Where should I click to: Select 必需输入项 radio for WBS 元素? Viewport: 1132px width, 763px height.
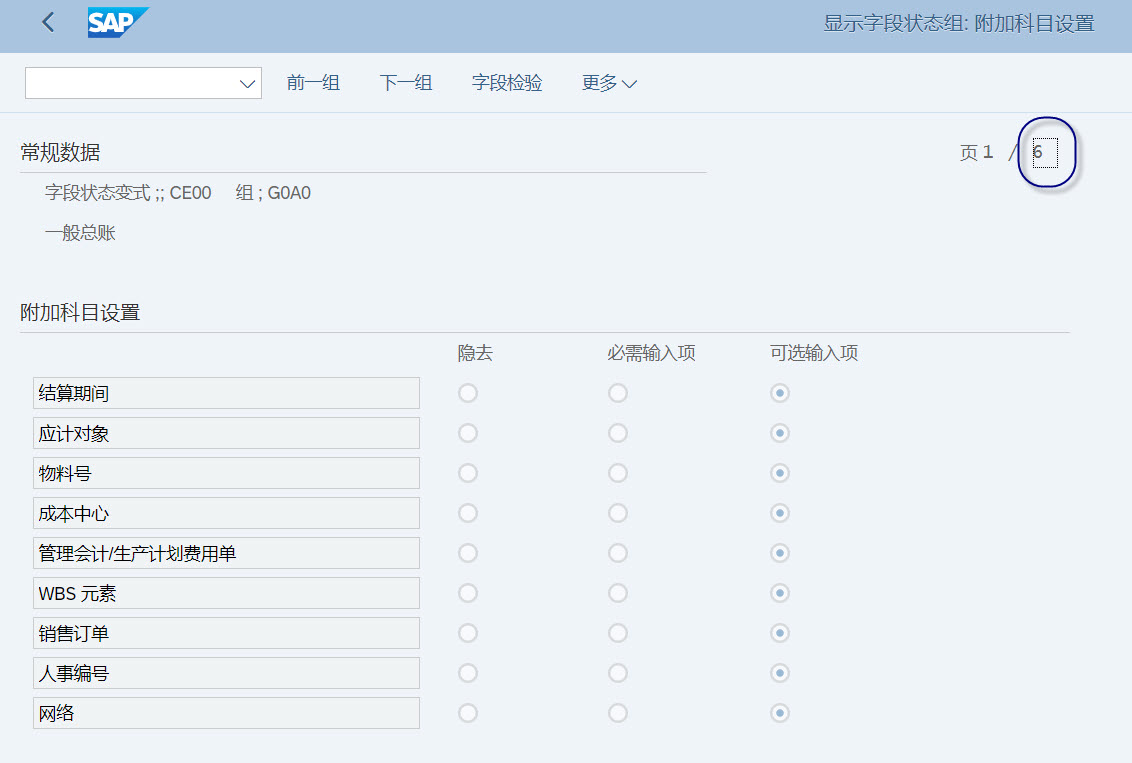coord(617,592)
